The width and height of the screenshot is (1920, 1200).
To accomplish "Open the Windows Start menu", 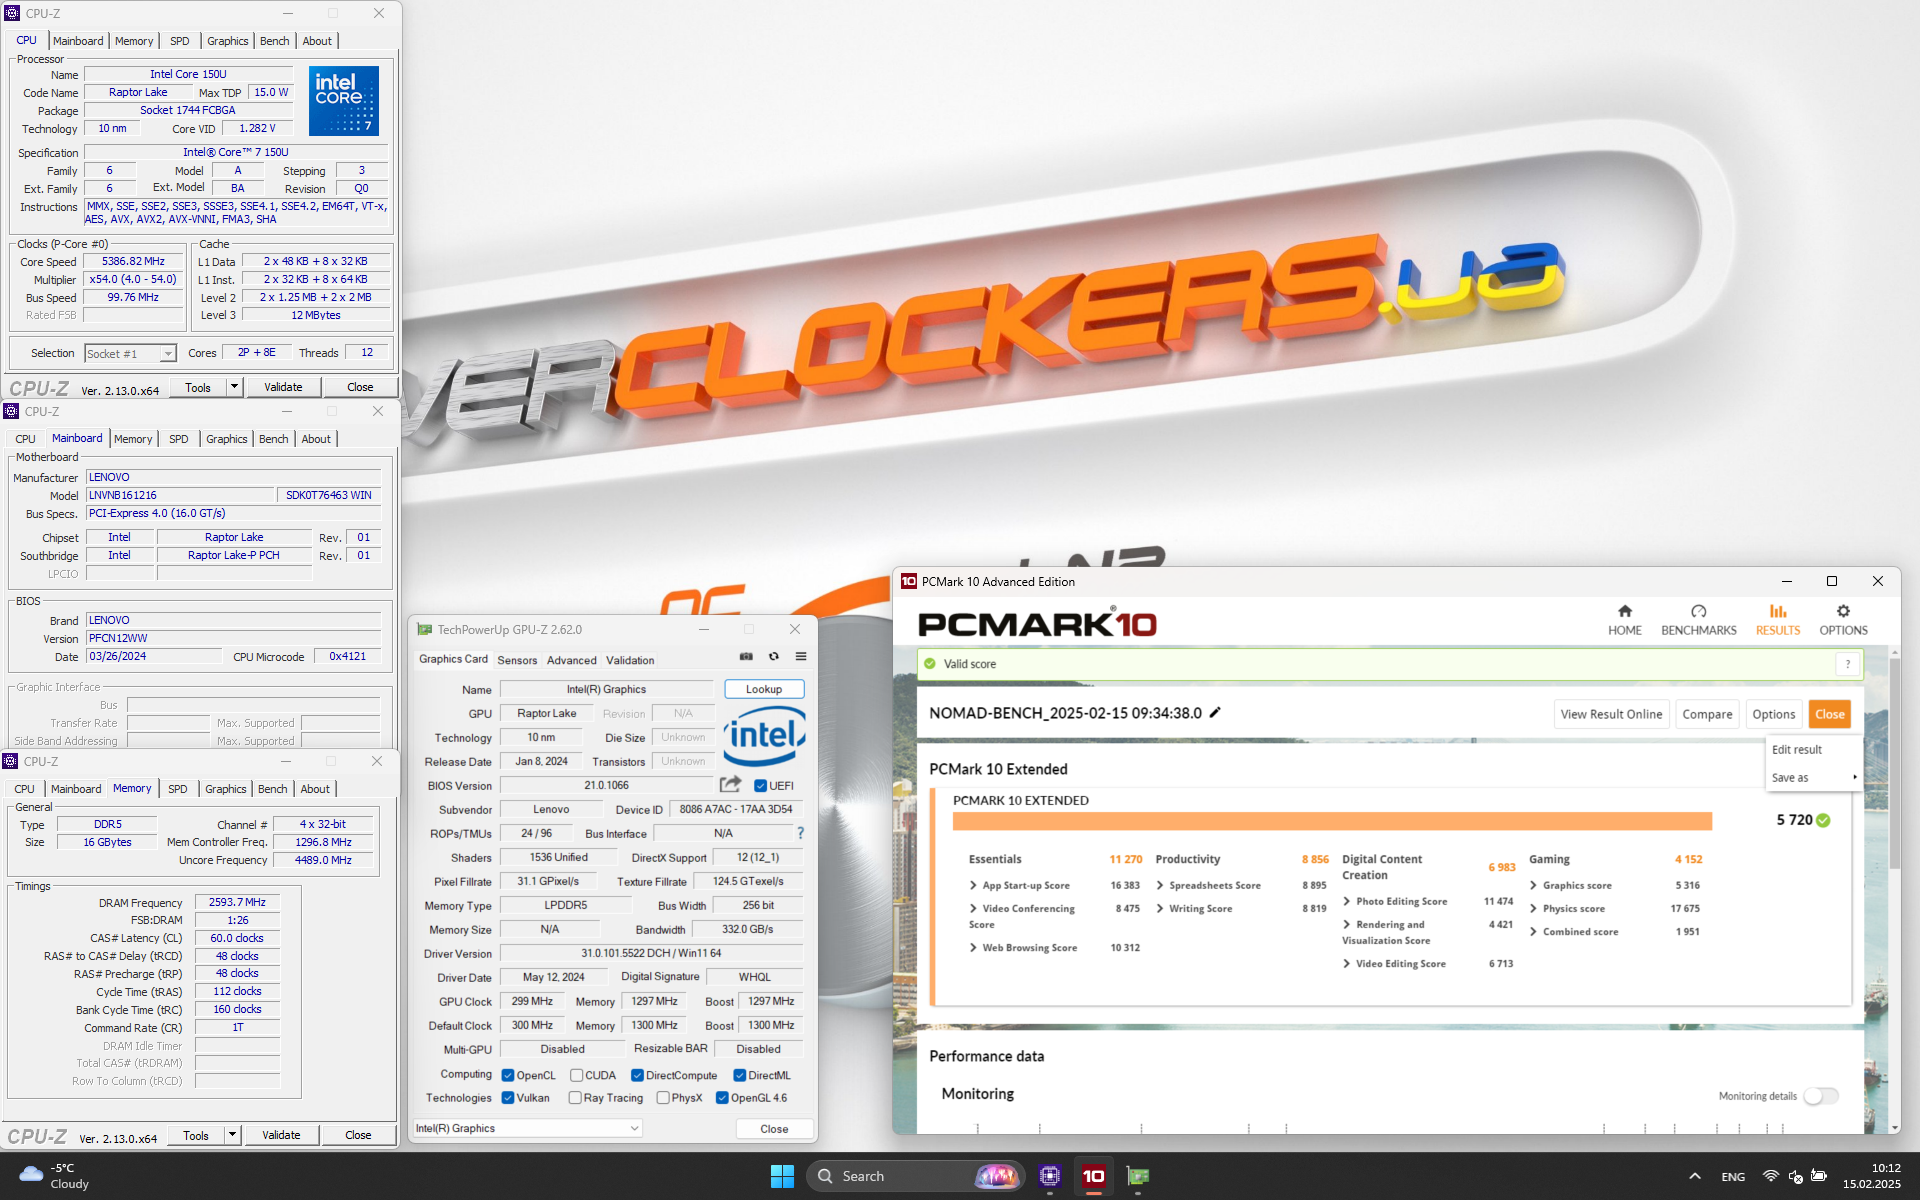I will pyautogui.click(x=782, y=1176).
